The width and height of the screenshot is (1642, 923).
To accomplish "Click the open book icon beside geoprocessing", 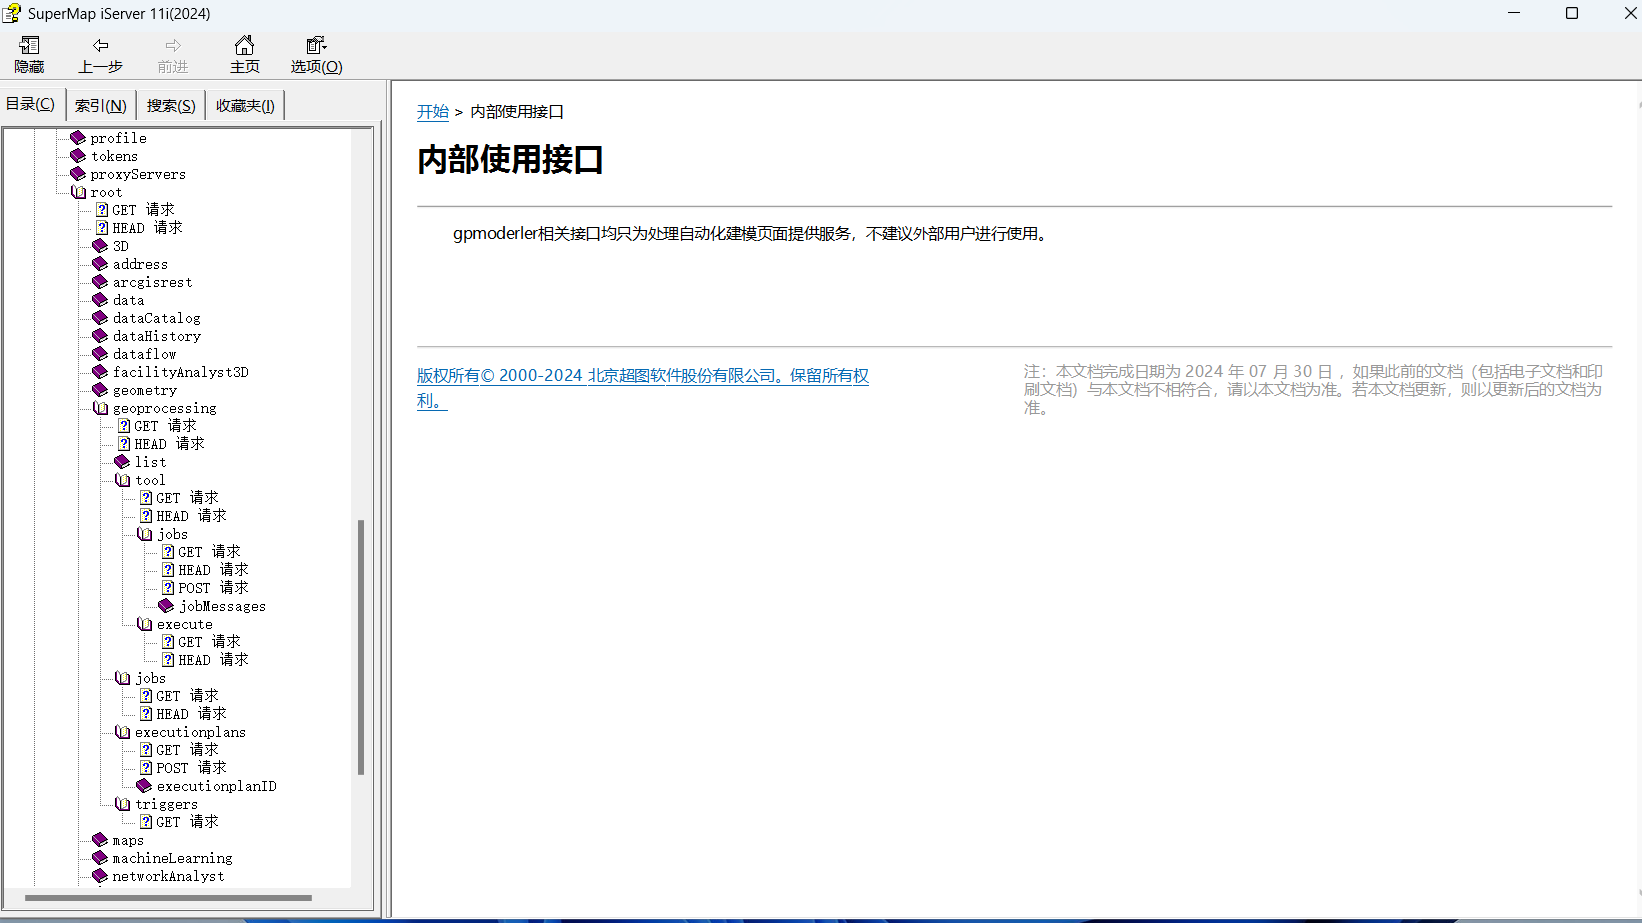I will tap(100, 408).
